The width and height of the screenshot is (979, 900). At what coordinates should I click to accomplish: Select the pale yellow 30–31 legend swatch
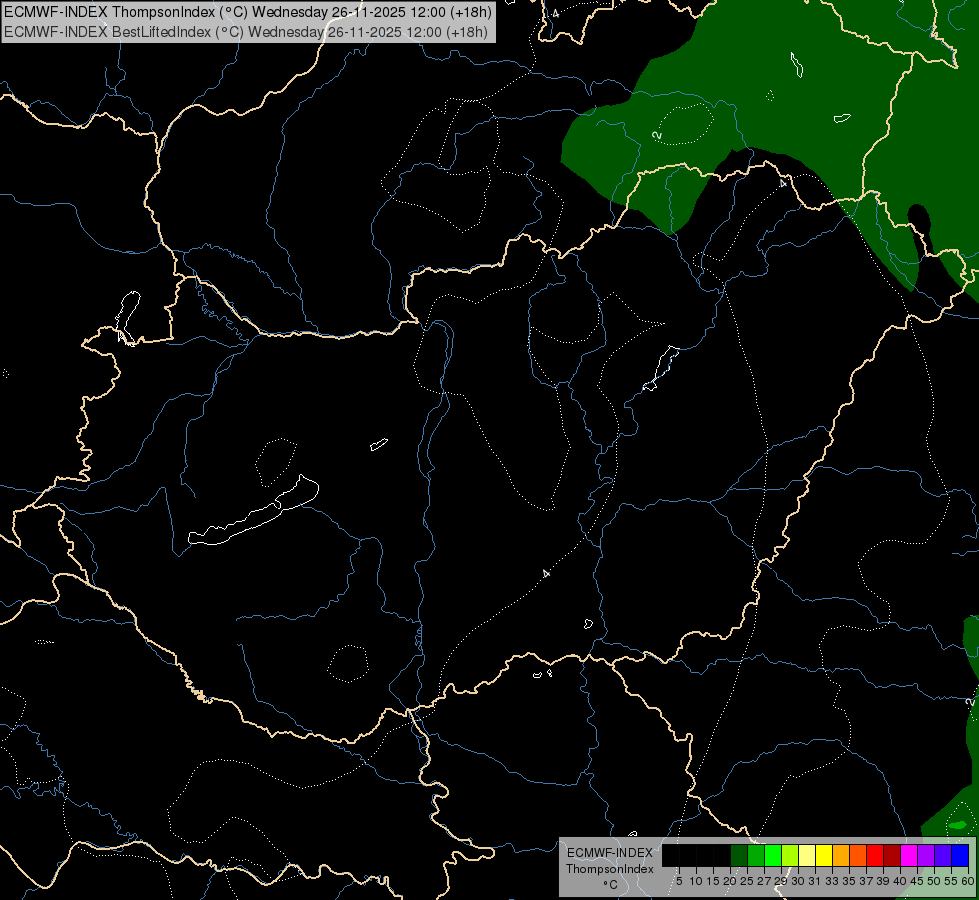tap(807, 855)
